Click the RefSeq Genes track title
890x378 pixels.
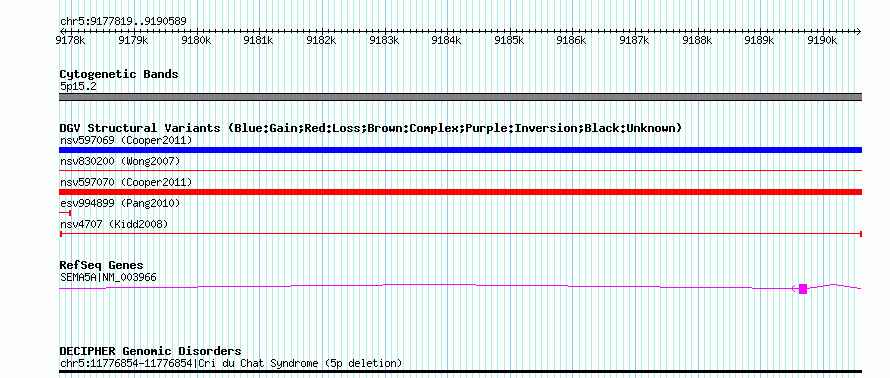click(x=101, y=265)
